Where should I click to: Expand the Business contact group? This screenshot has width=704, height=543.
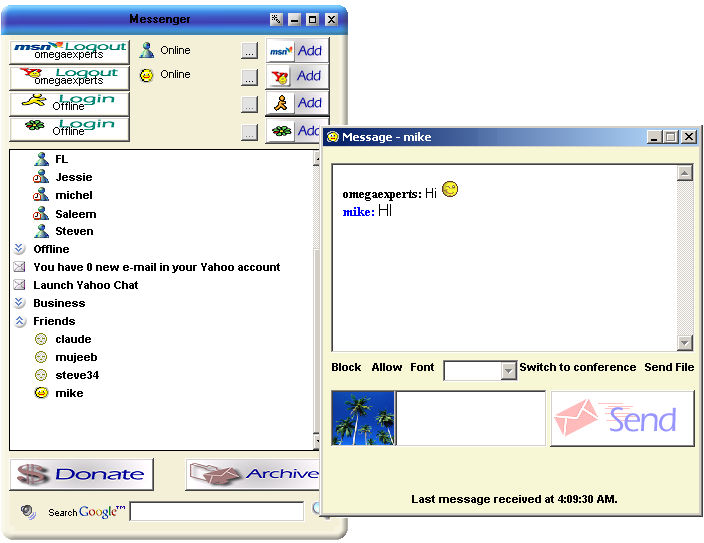[19, 303]
